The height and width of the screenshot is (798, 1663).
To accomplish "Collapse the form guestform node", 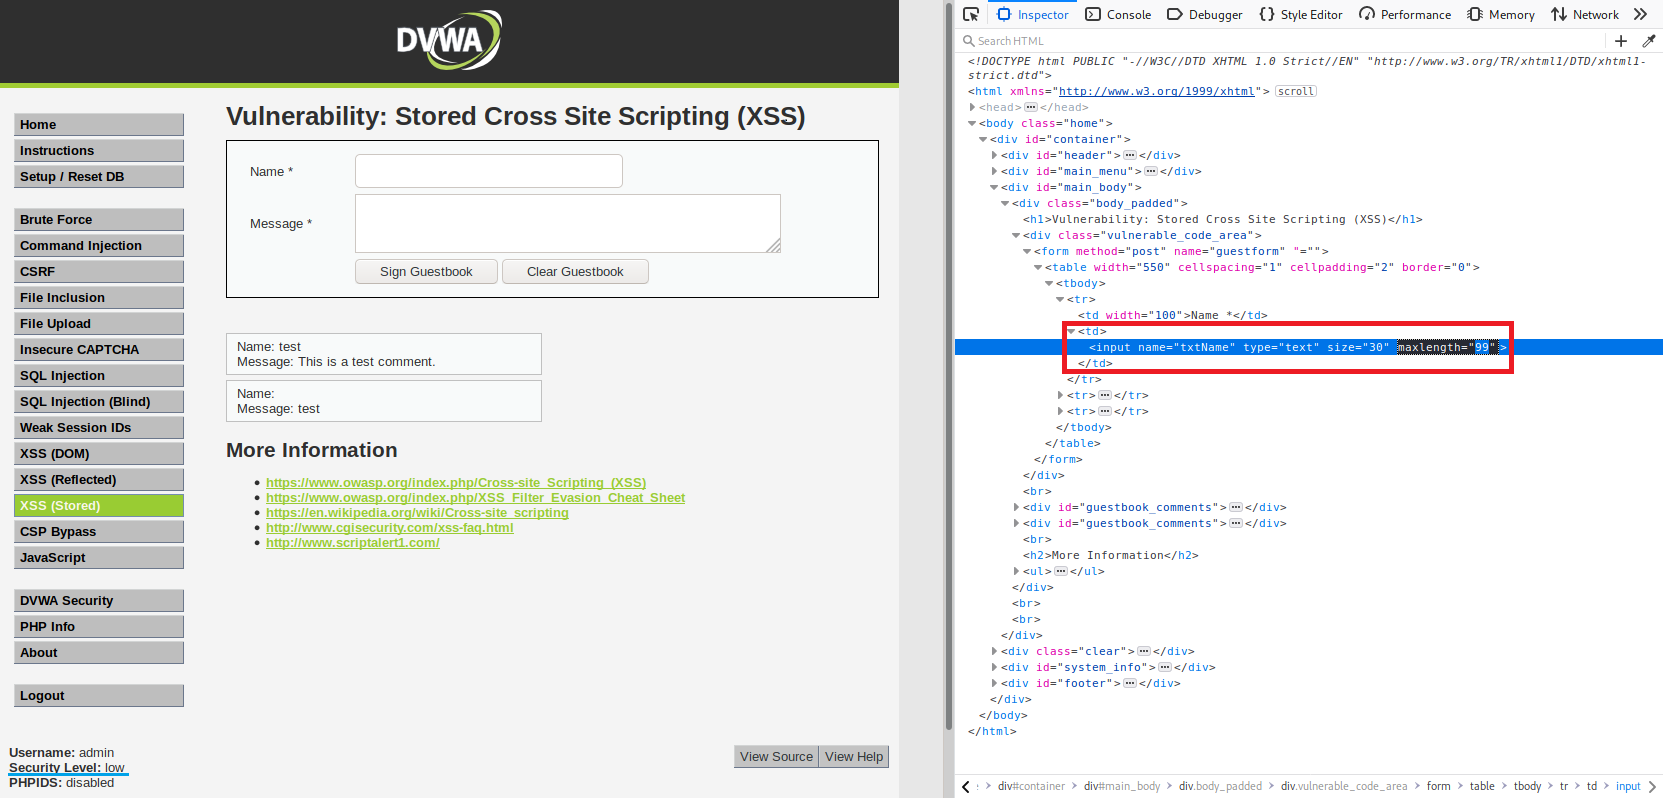I will (1027, 251).
